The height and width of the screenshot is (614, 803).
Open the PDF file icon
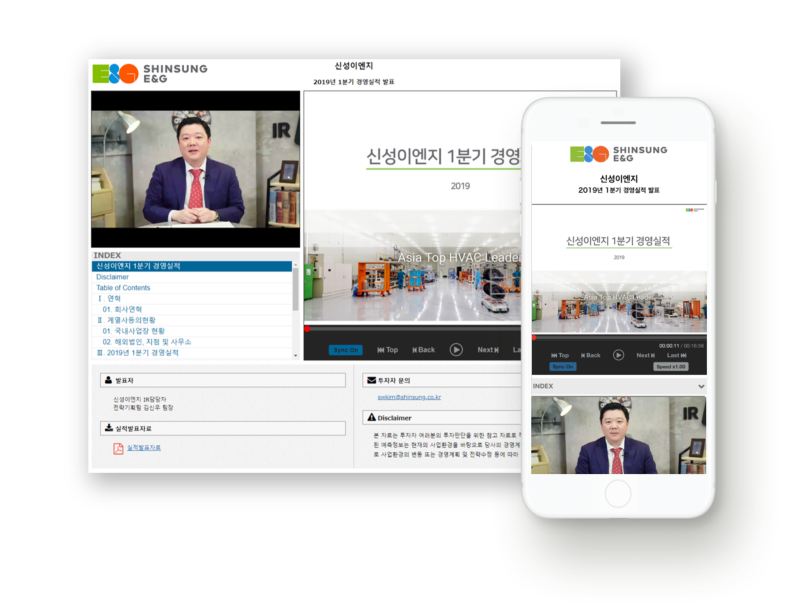[118, 449]
